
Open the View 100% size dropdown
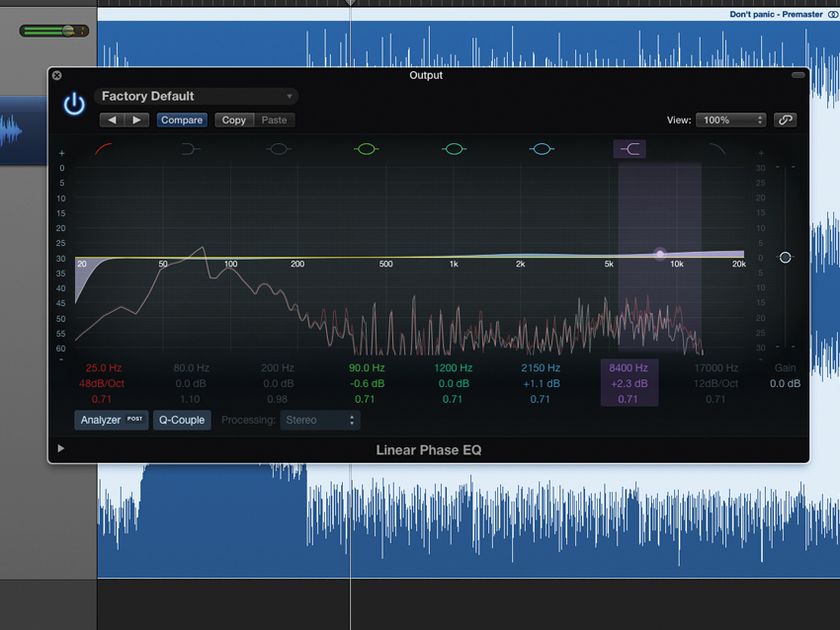[x=730, y=120]
